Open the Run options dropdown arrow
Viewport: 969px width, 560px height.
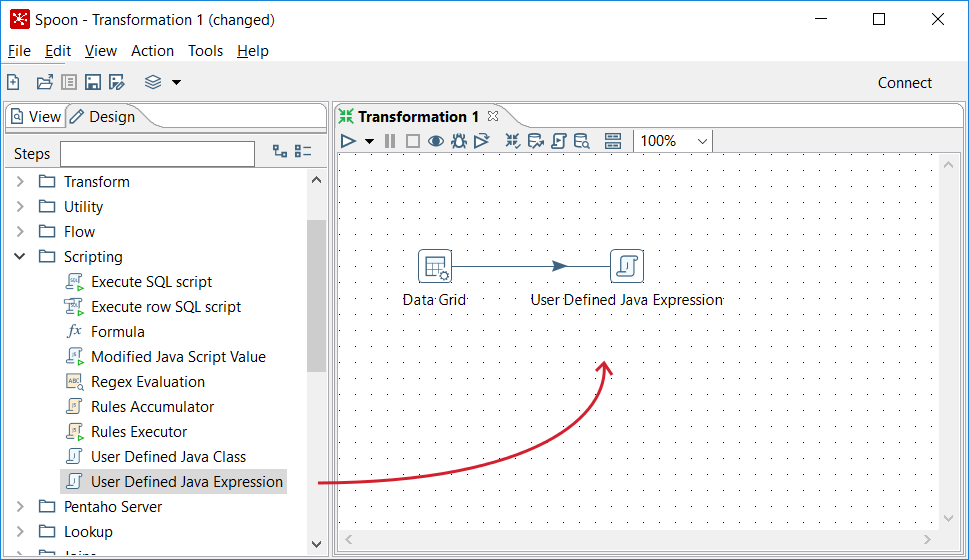369,142
